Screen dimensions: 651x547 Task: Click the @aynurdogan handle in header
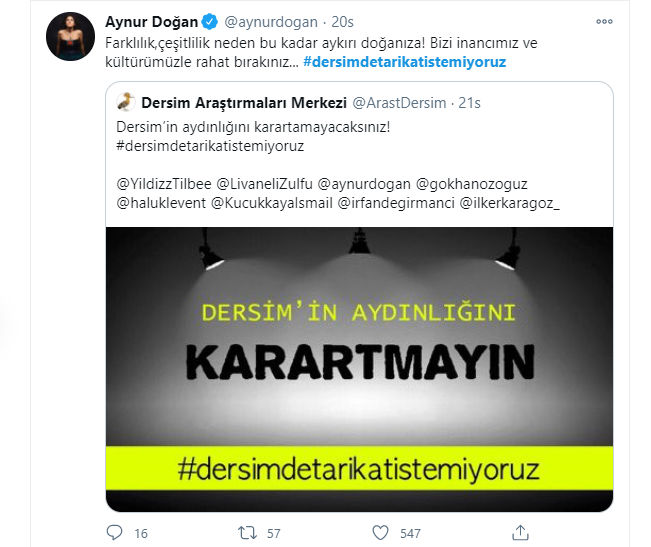[271, 22]
